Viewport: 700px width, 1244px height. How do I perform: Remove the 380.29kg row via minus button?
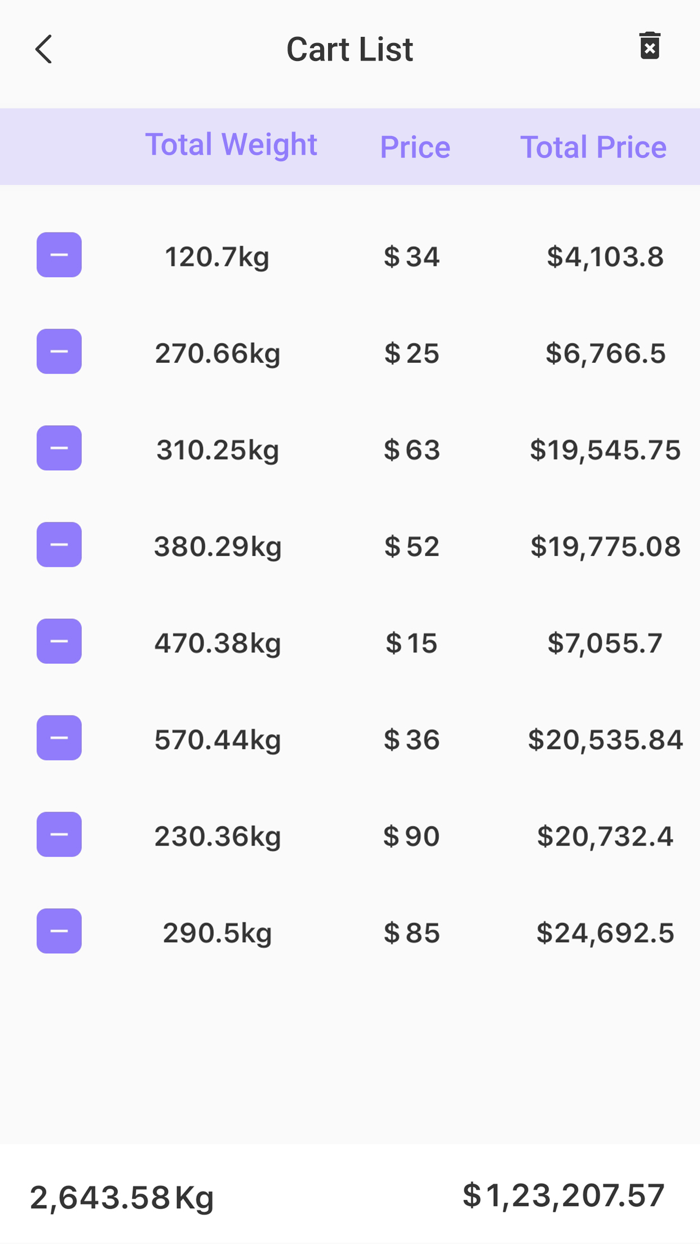pyautogui.click(x=58, y=544)
